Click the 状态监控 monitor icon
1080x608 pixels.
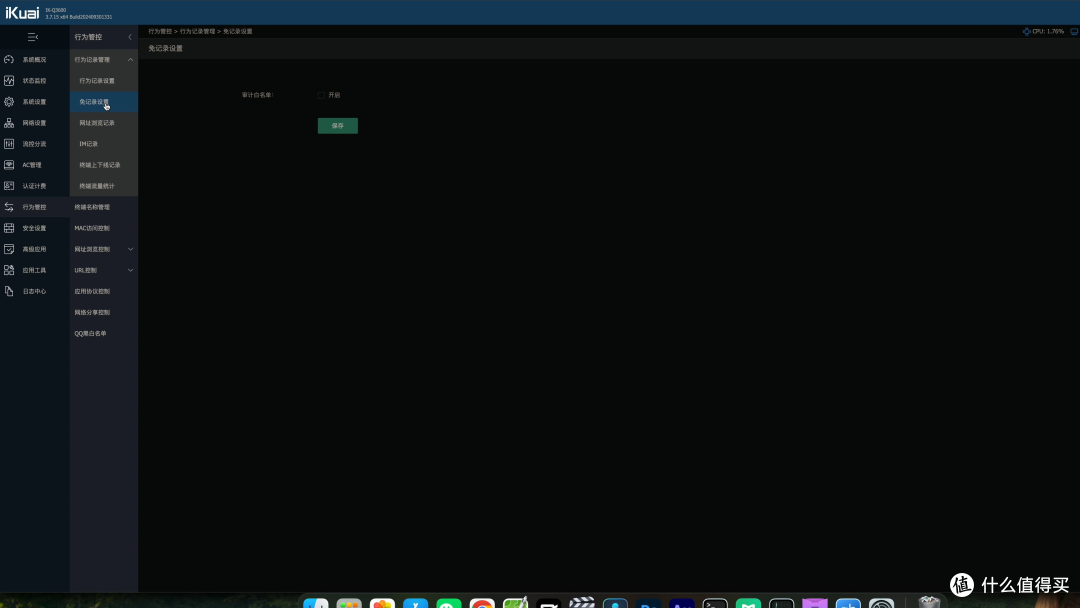coord(9,81)
